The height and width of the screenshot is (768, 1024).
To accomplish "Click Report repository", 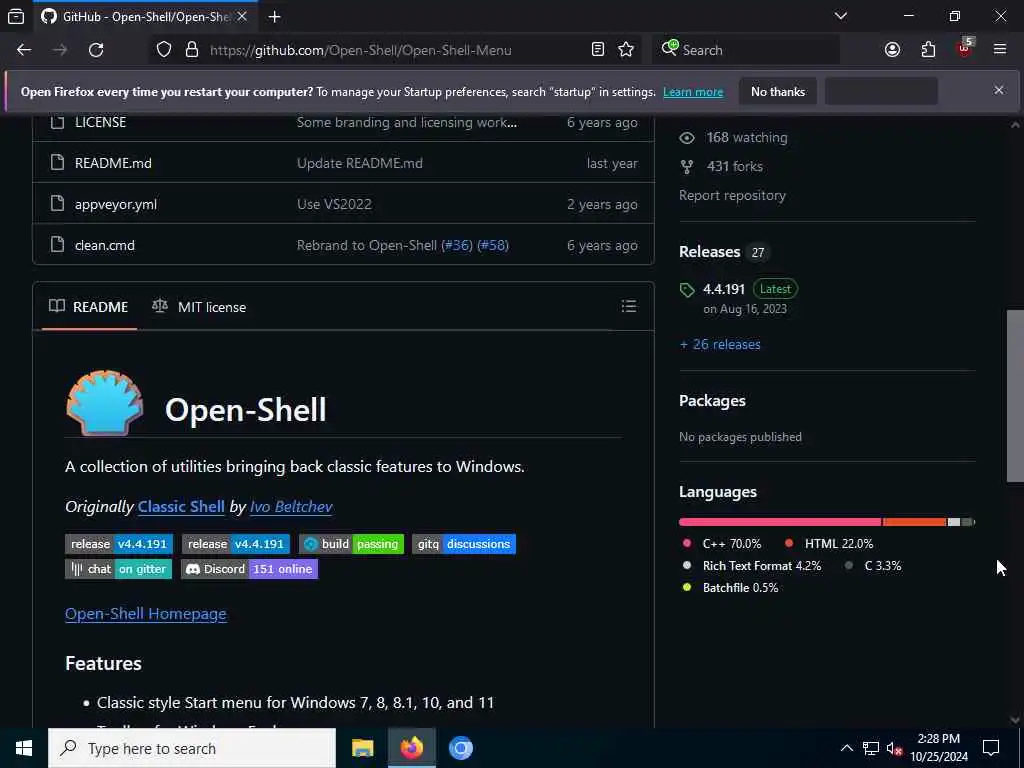I will pos(732,195).
